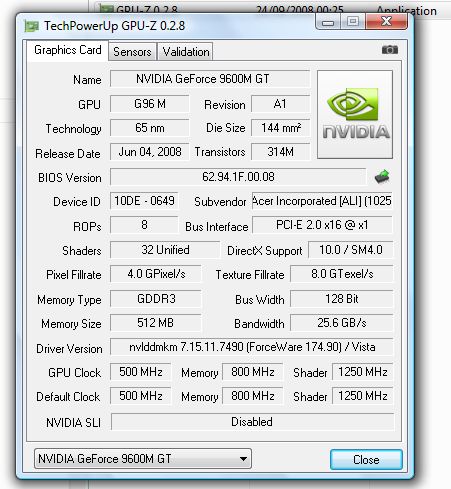Click the Technology value 65 nm
451x489 pixels.
[150, 128]
